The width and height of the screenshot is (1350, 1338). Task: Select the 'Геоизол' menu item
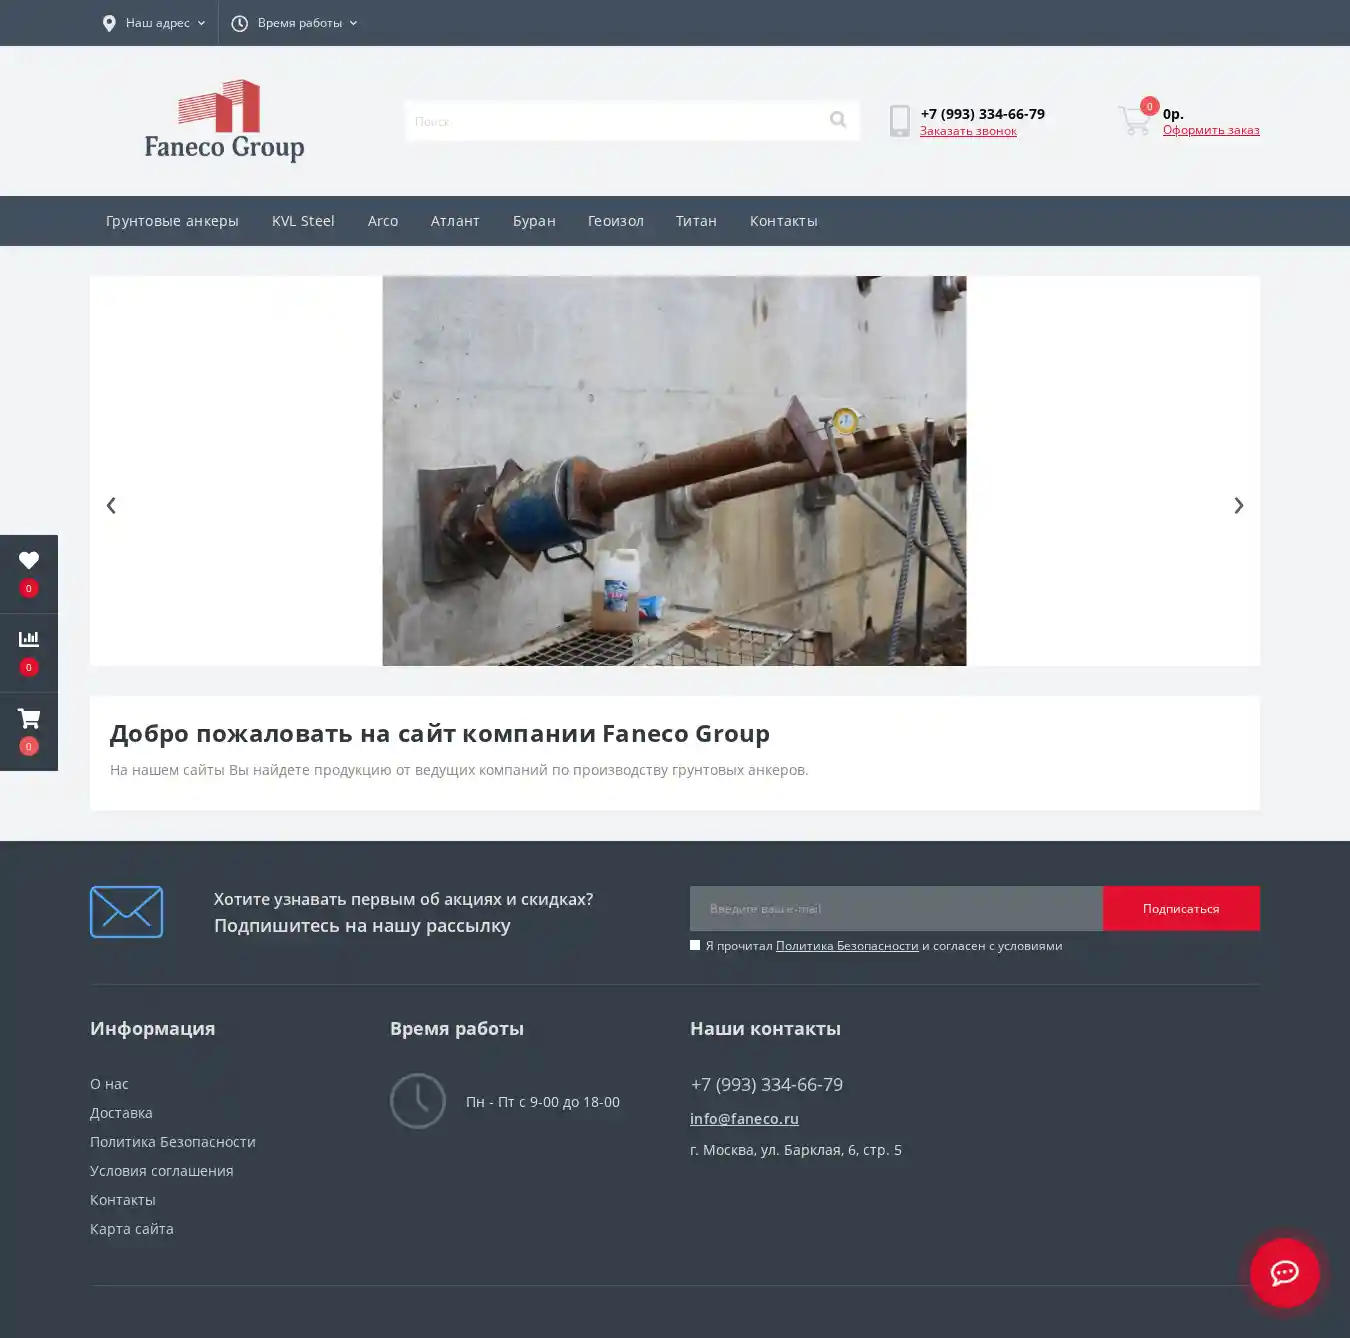coord(615,221)
